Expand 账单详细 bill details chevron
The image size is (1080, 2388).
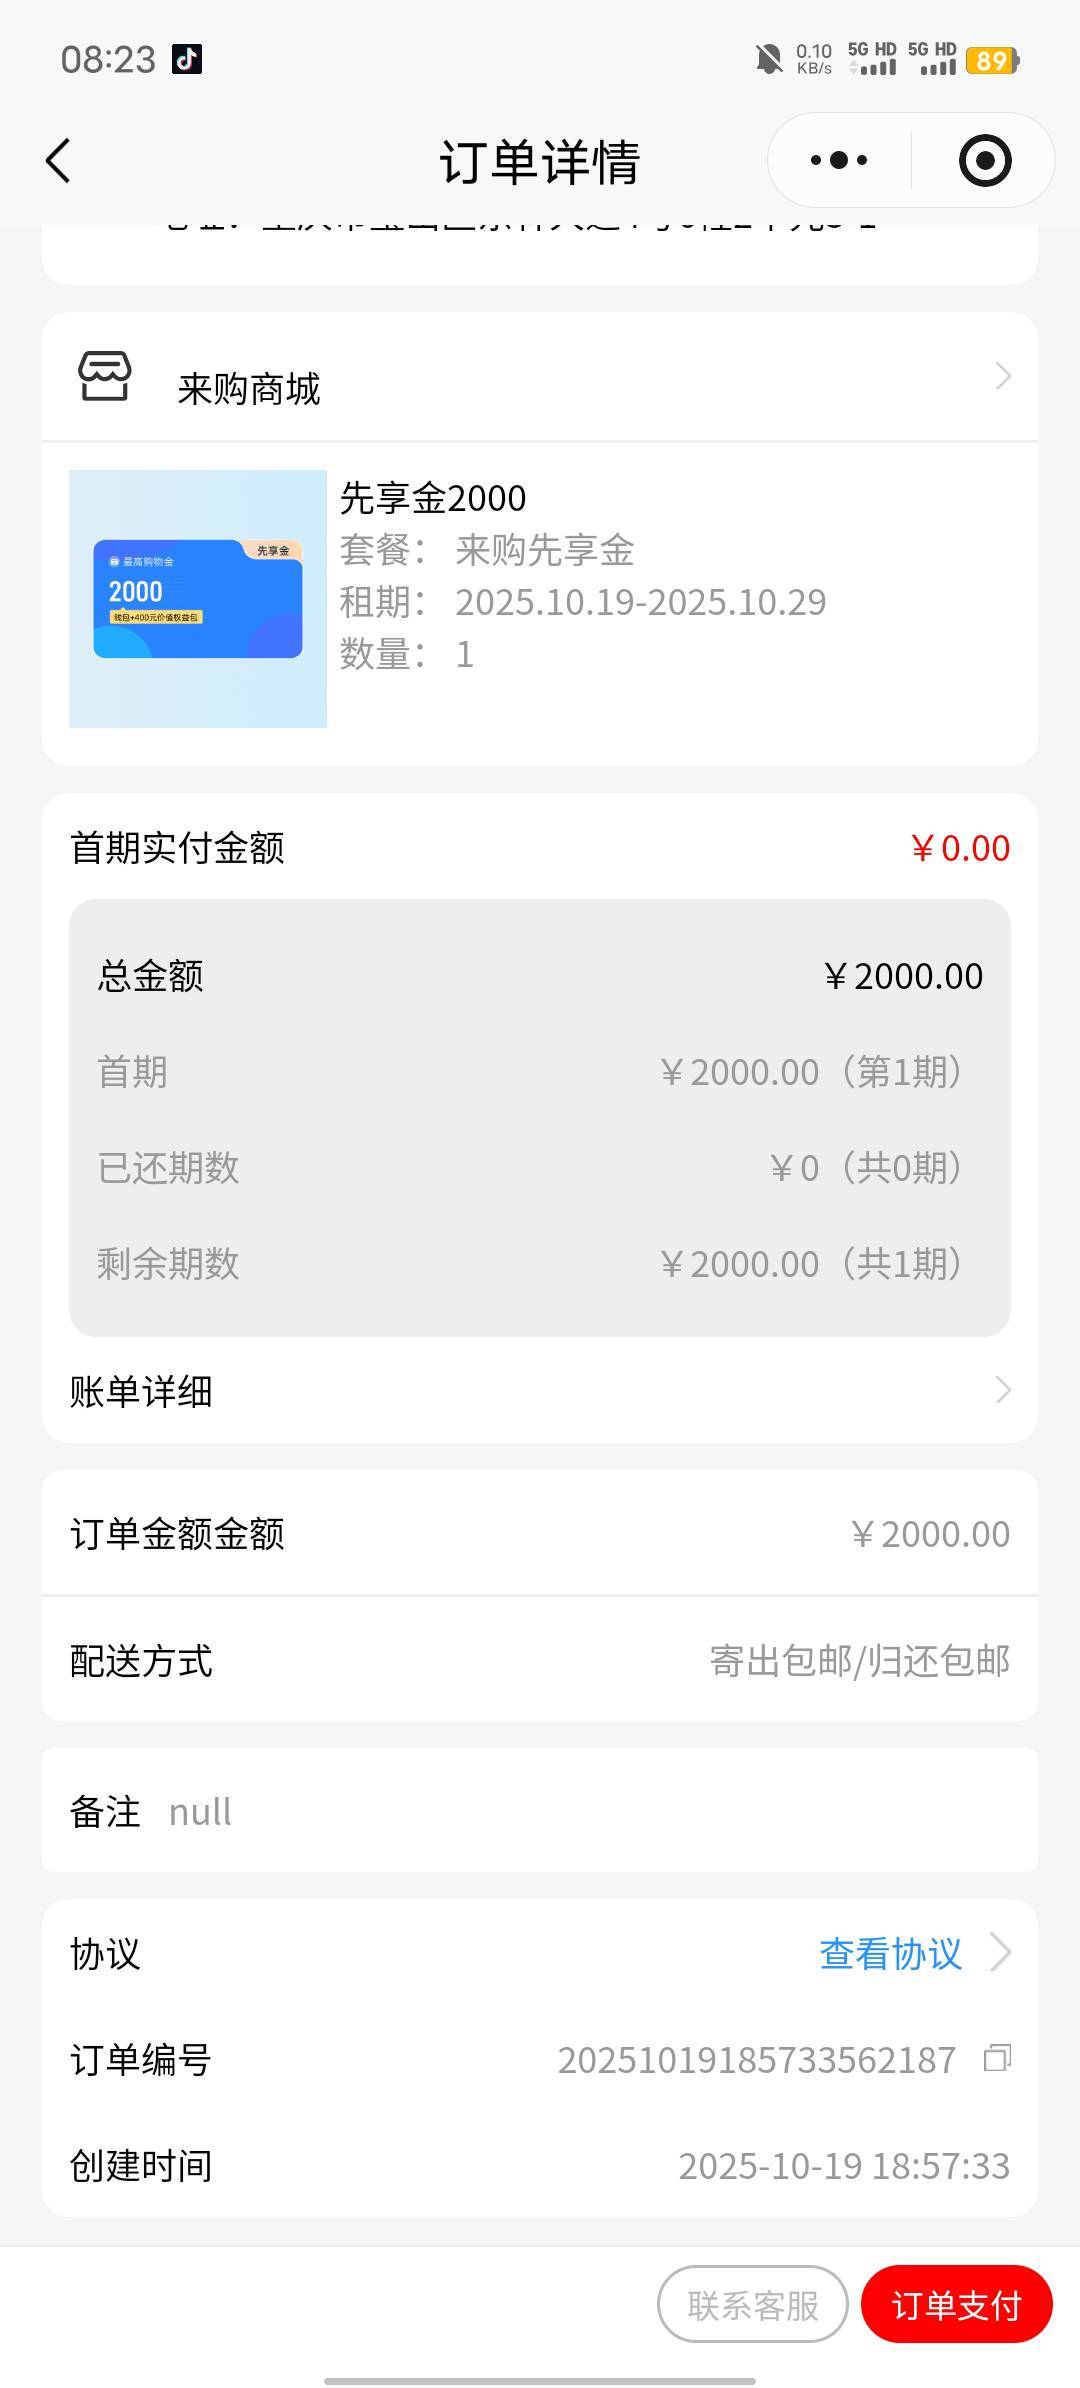coord(1003,1390)
